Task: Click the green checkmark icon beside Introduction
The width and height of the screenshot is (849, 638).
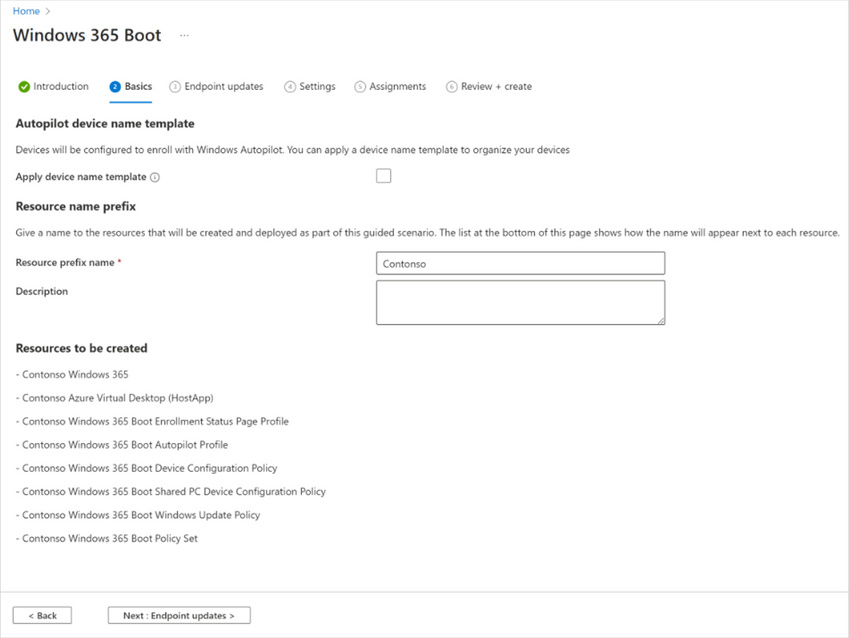Action: (24, 87)
